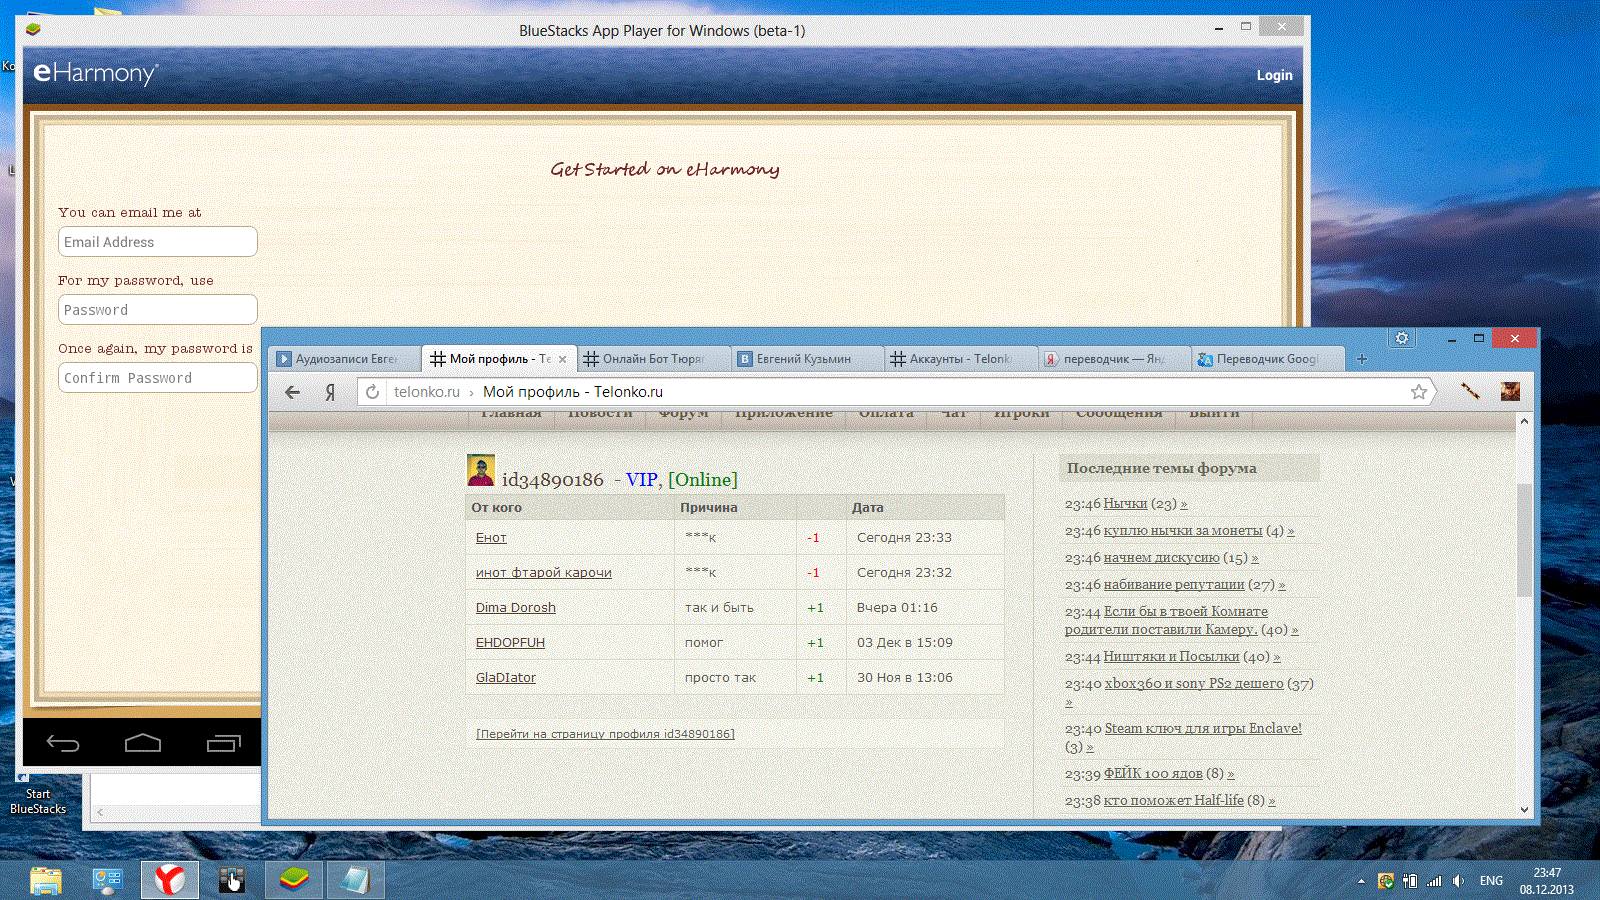Image resolution: width=1600 pixels, height=900 pixels.
Task: Switch to Yandex Browser in taskbar
Action: point(170,880)
